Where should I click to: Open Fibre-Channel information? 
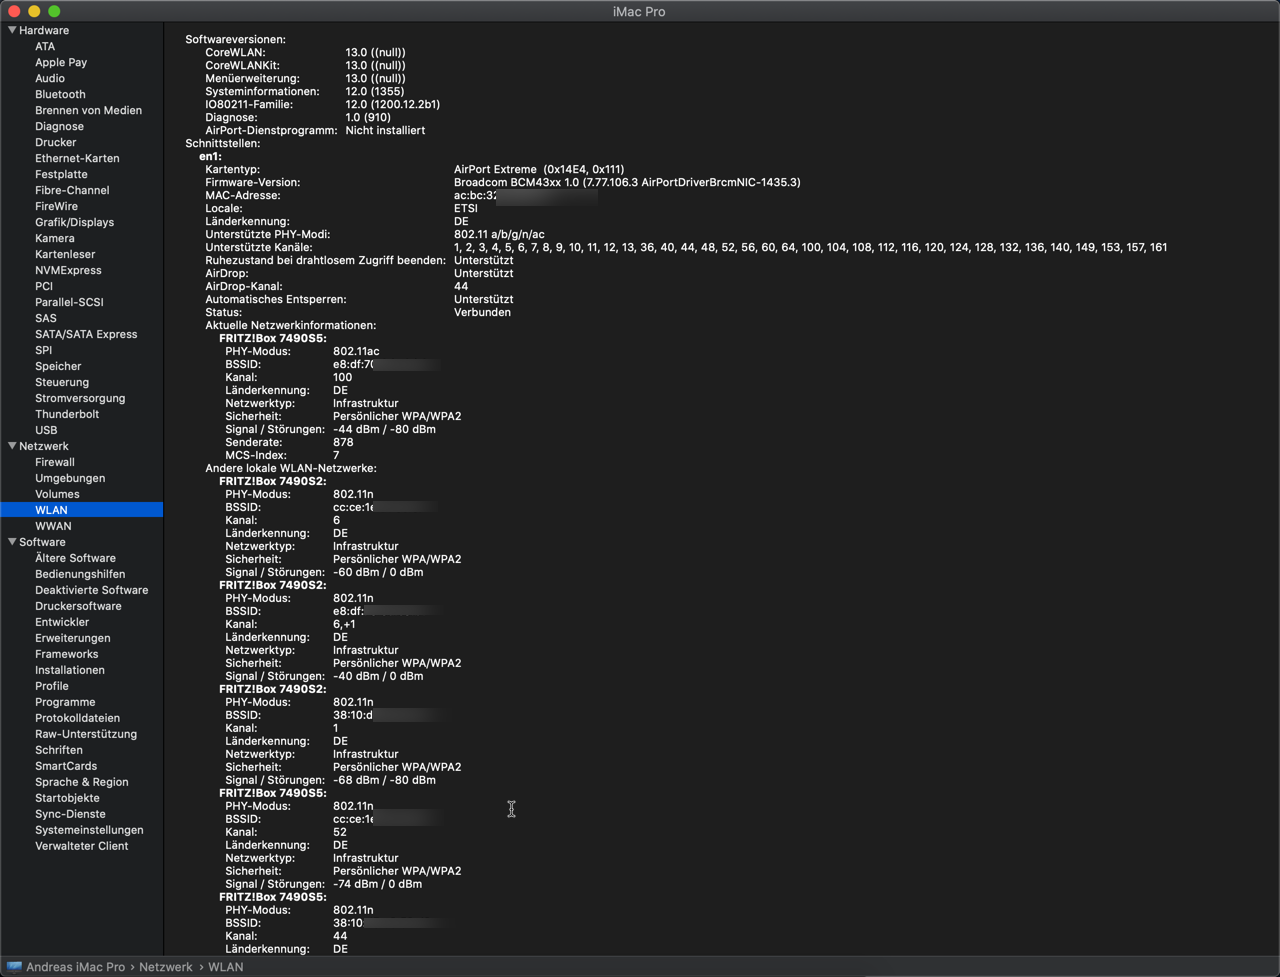72,190
